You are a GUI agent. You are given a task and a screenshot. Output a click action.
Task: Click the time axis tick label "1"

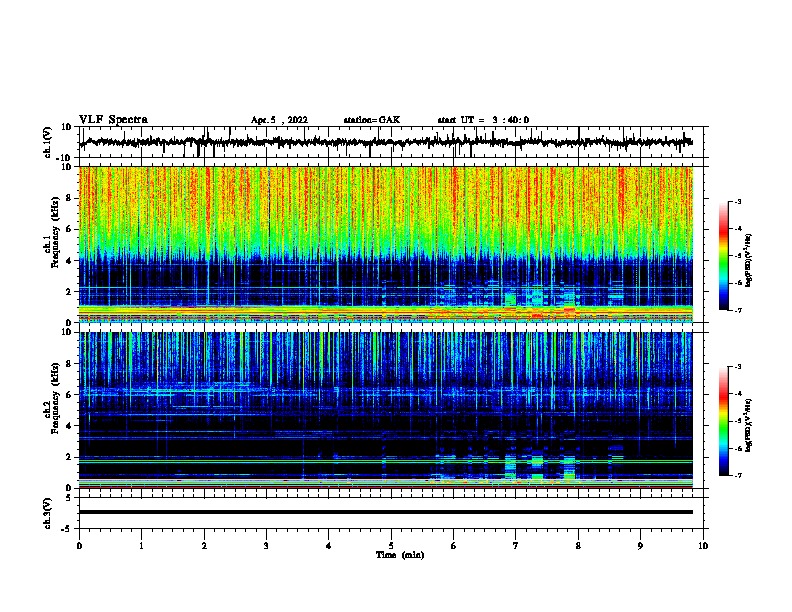click(x=141, y=546)
